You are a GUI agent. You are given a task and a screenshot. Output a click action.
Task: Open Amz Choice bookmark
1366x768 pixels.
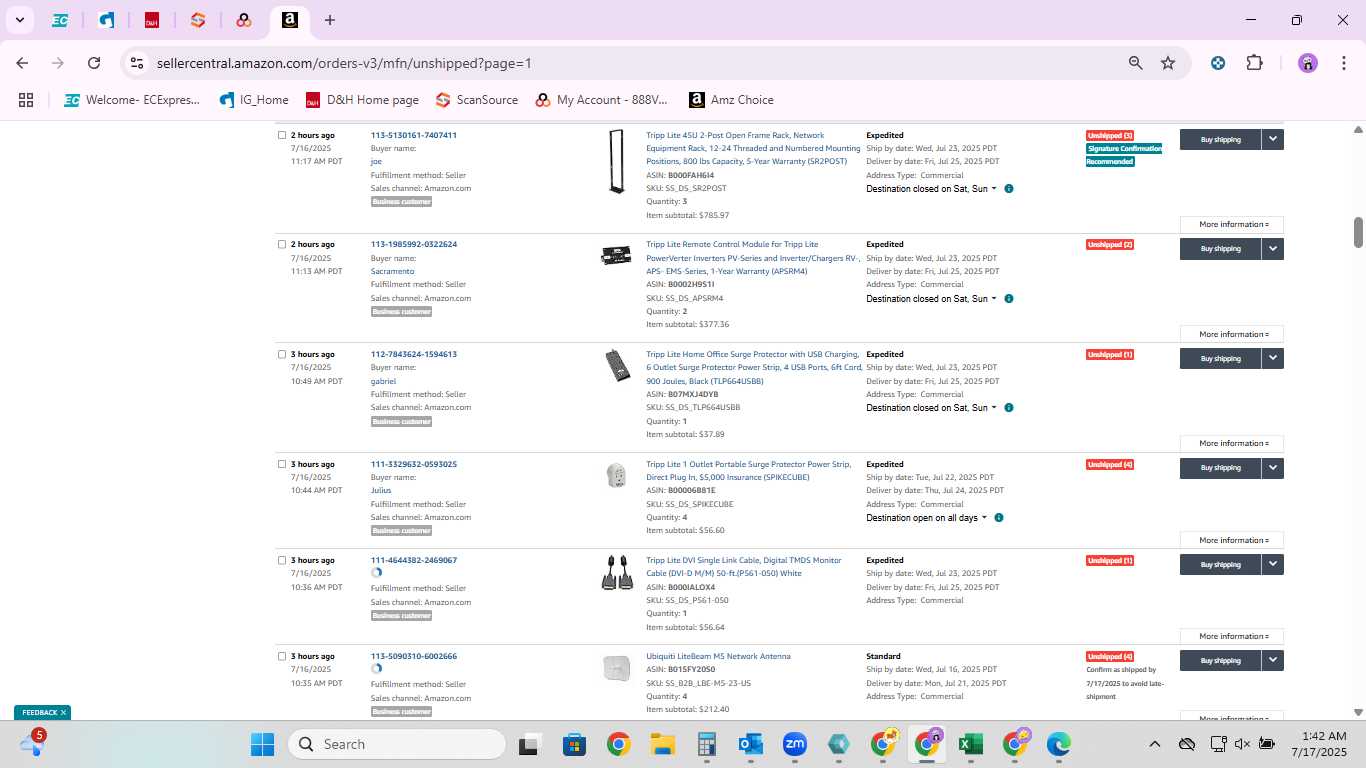click(x=731, y=100)
